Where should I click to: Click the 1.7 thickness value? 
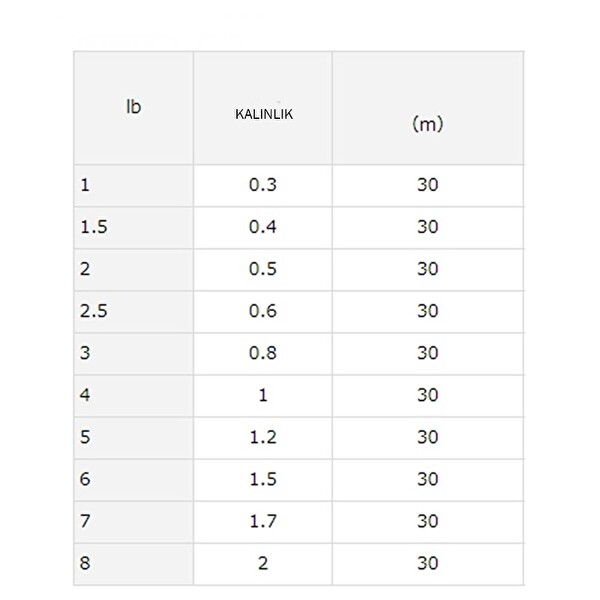pyautogui.click(x=263, y=521)
